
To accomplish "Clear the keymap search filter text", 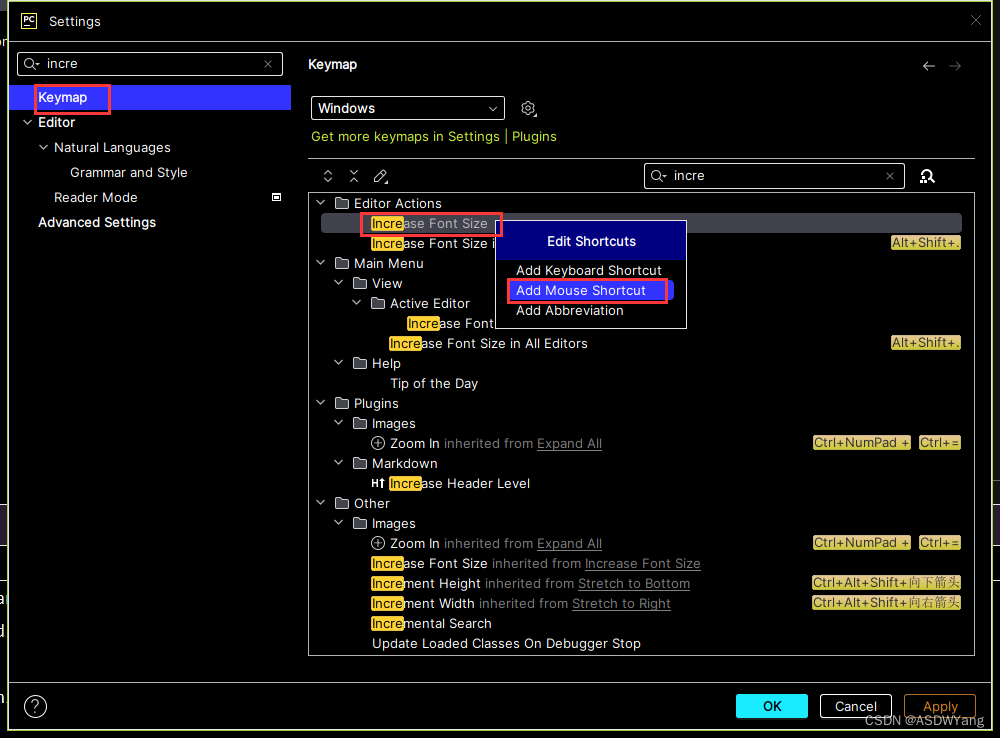I will (890, 176).
